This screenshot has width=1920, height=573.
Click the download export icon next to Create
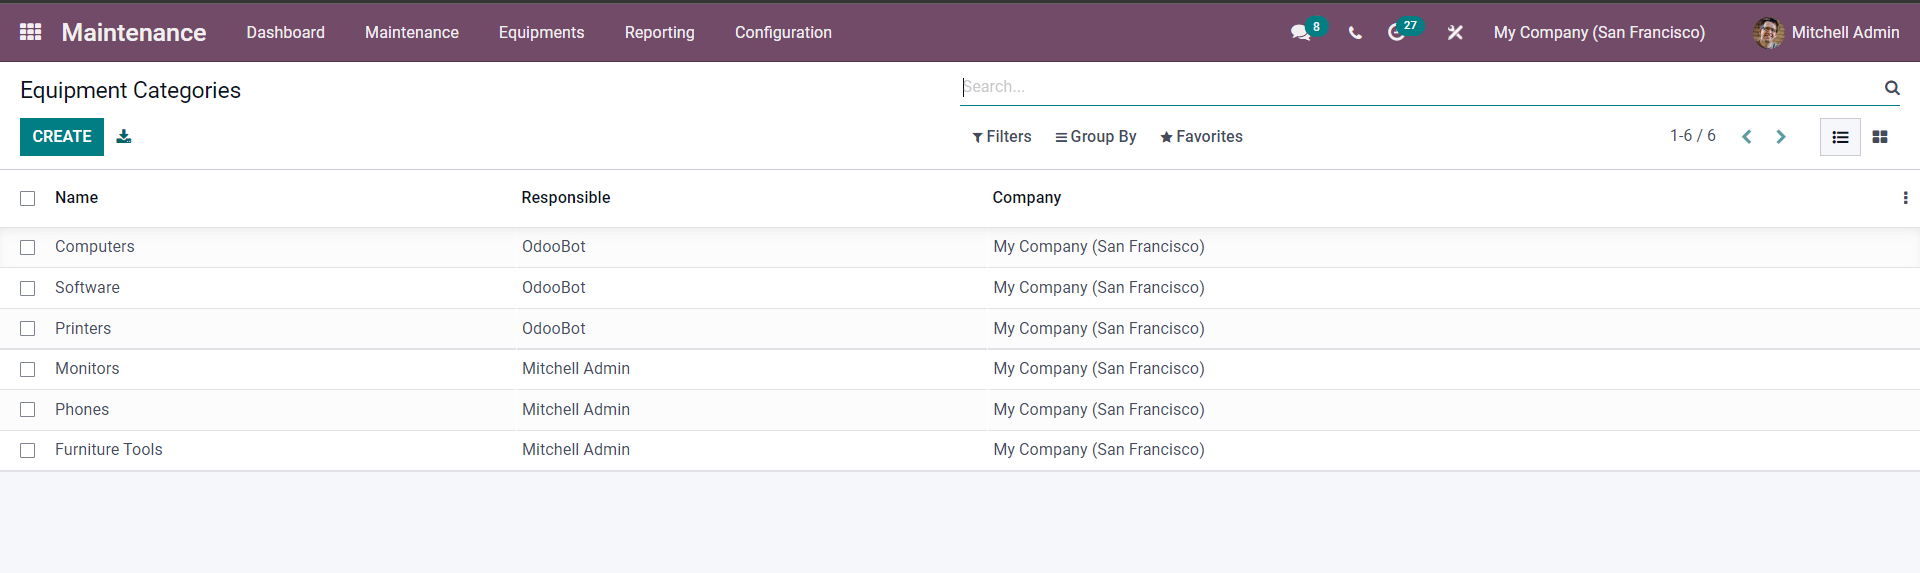tap(124, 136)
